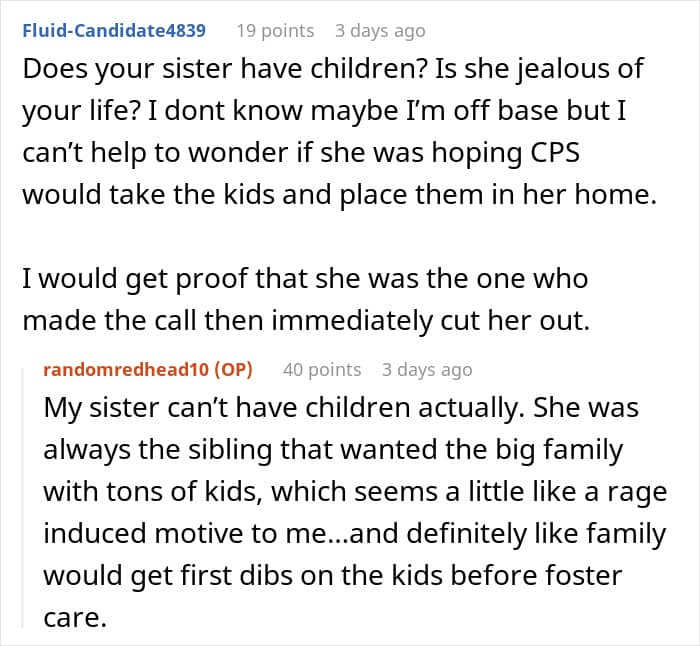
Task: Open OP reply's 3 days ago timestamp
Action: click(x=427, y=370)
